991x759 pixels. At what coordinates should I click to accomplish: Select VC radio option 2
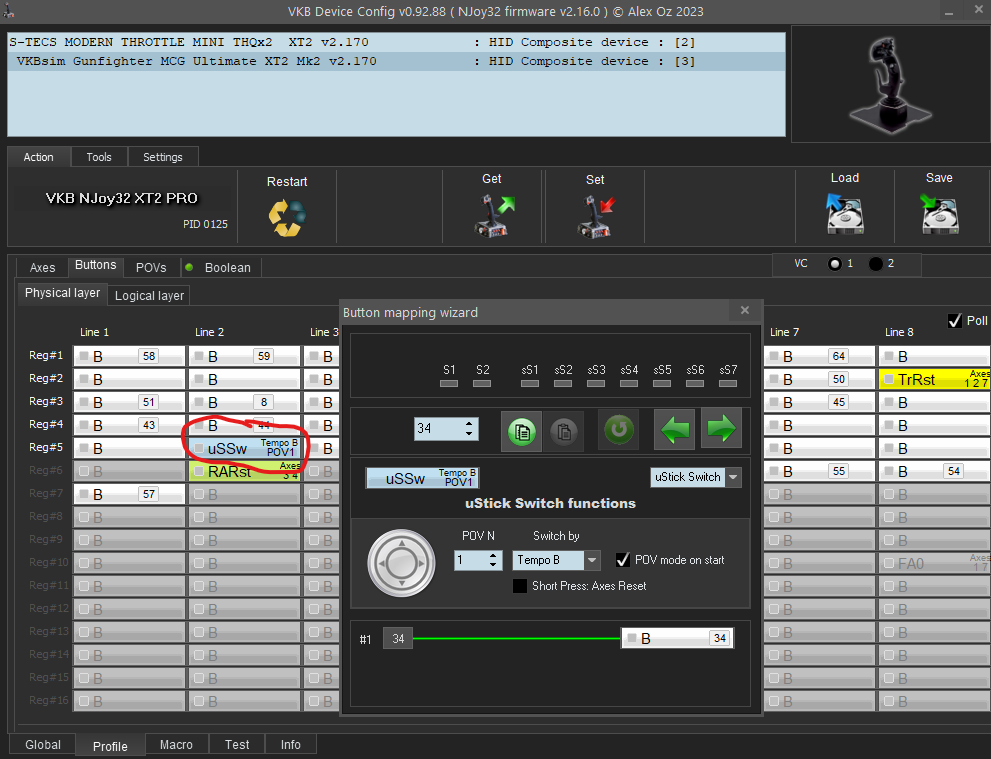click(875, 264)
